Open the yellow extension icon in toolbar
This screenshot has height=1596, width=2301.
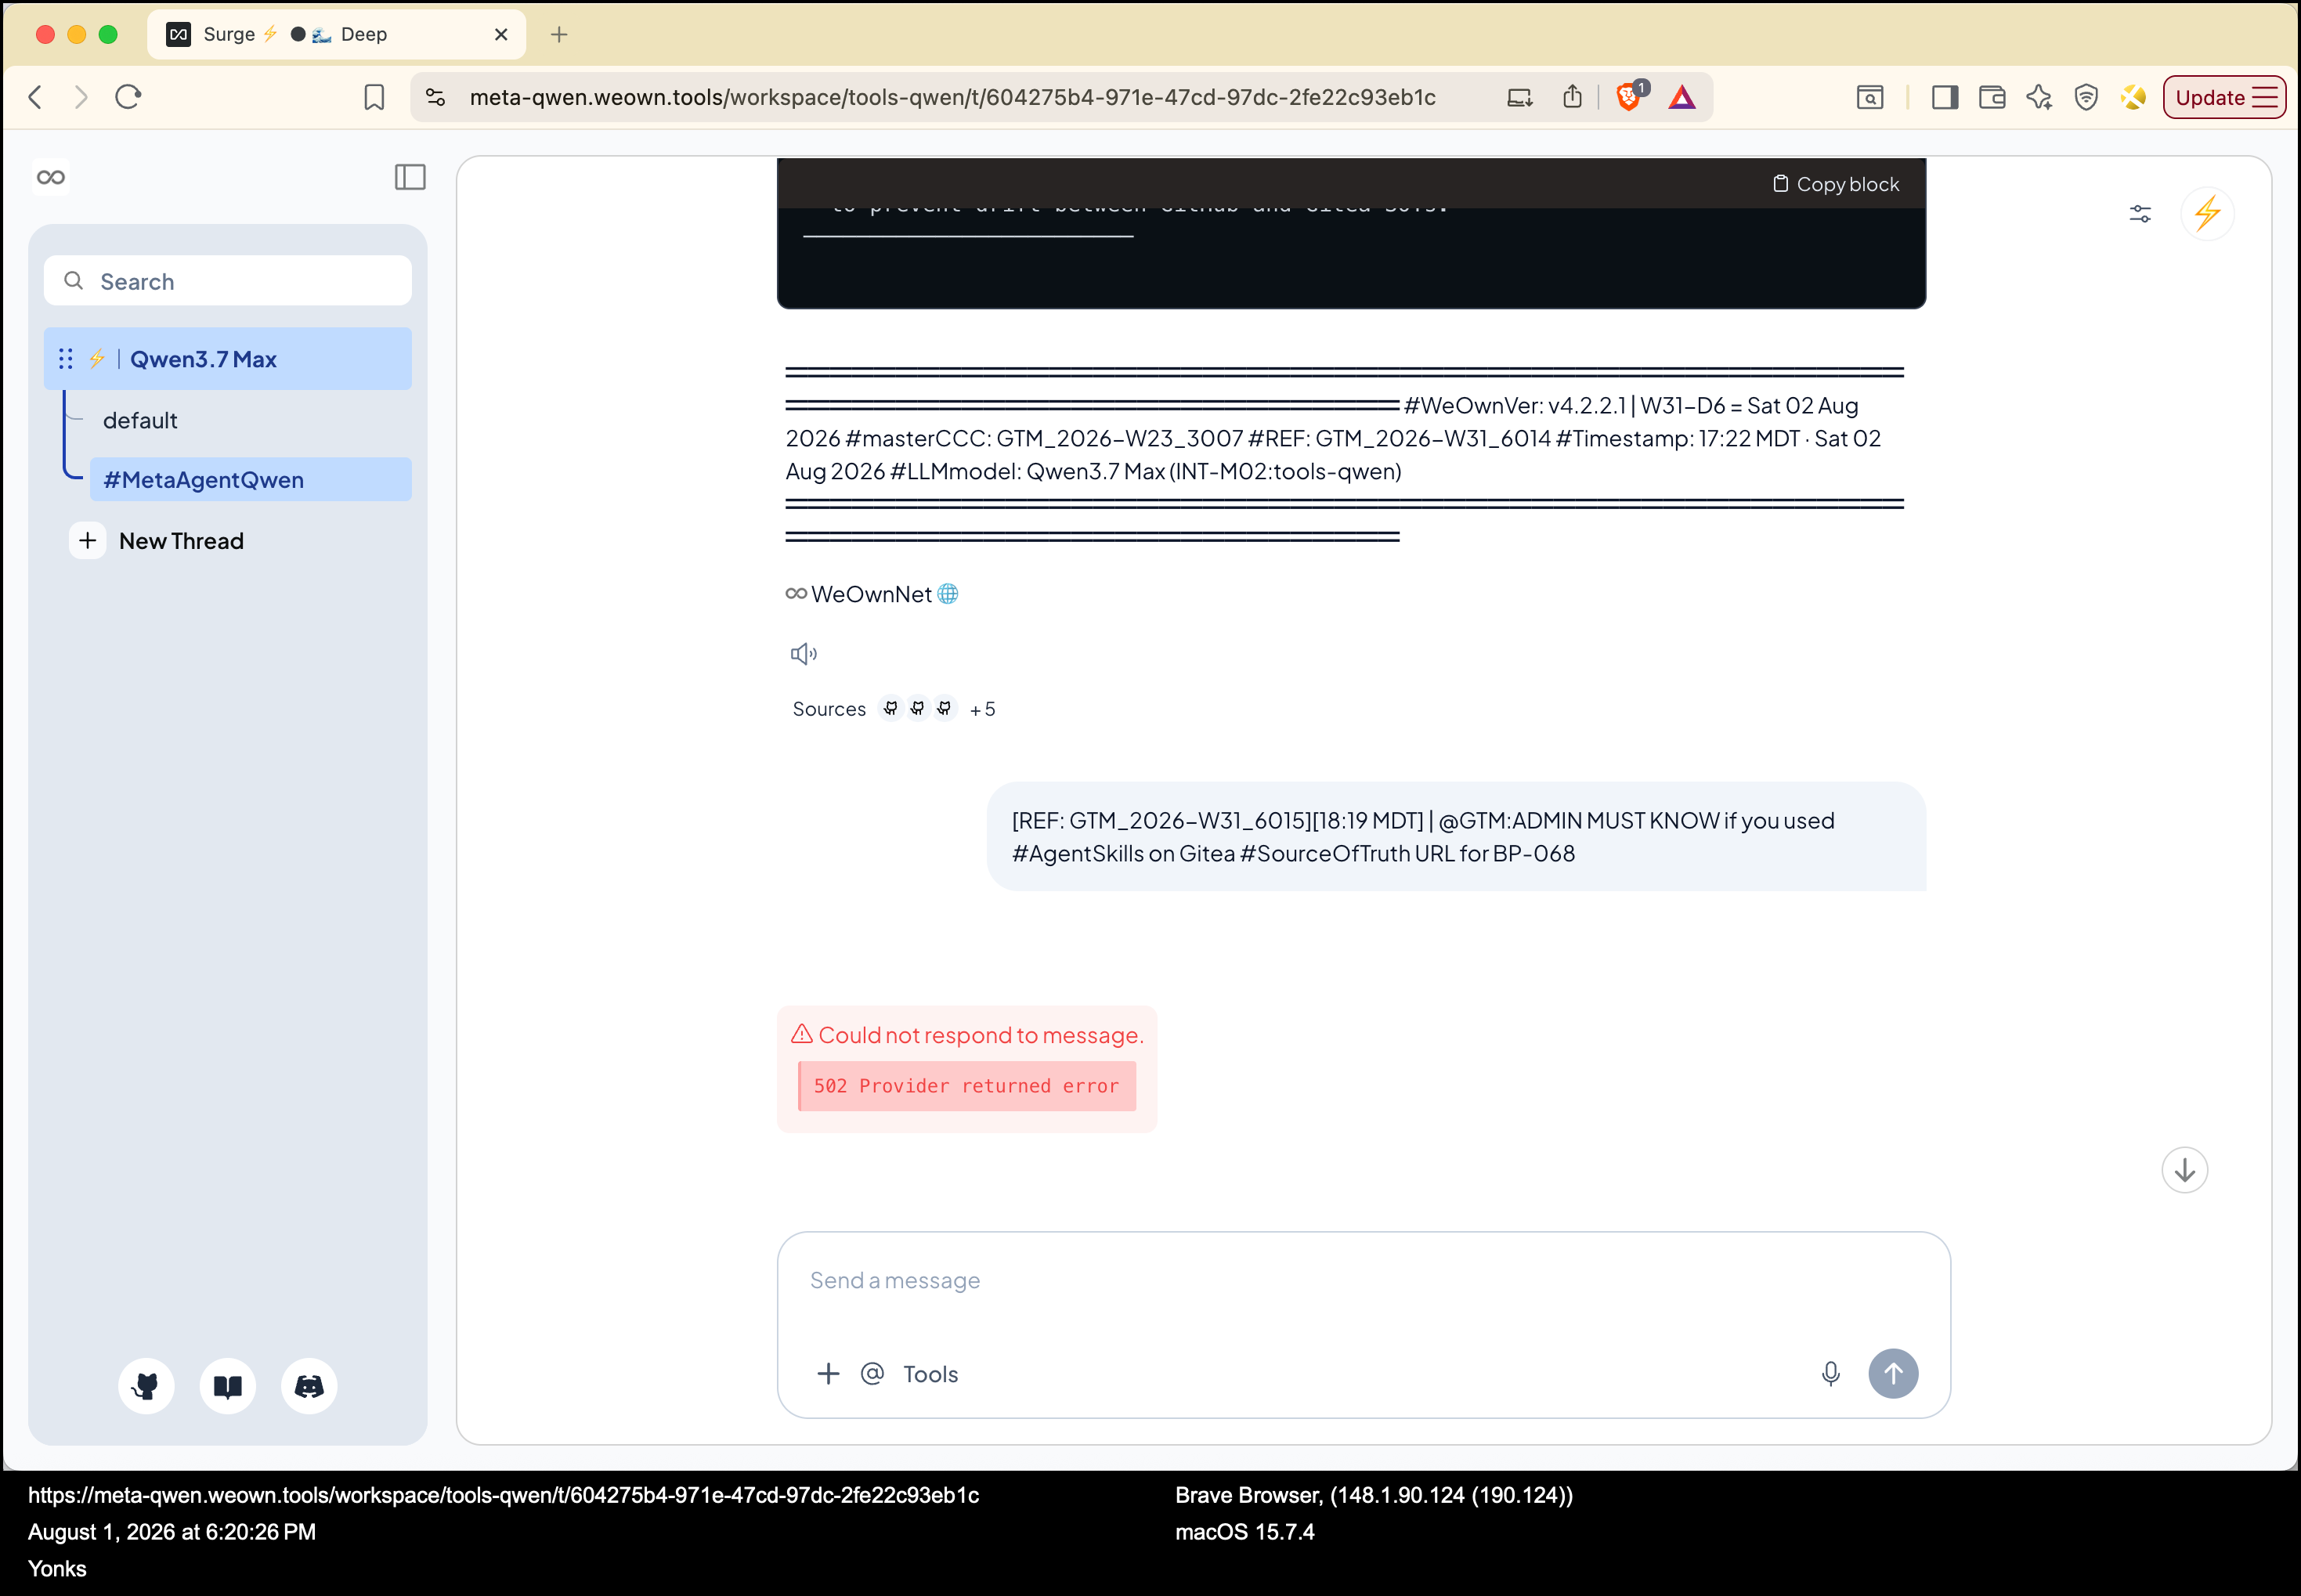2133,97
